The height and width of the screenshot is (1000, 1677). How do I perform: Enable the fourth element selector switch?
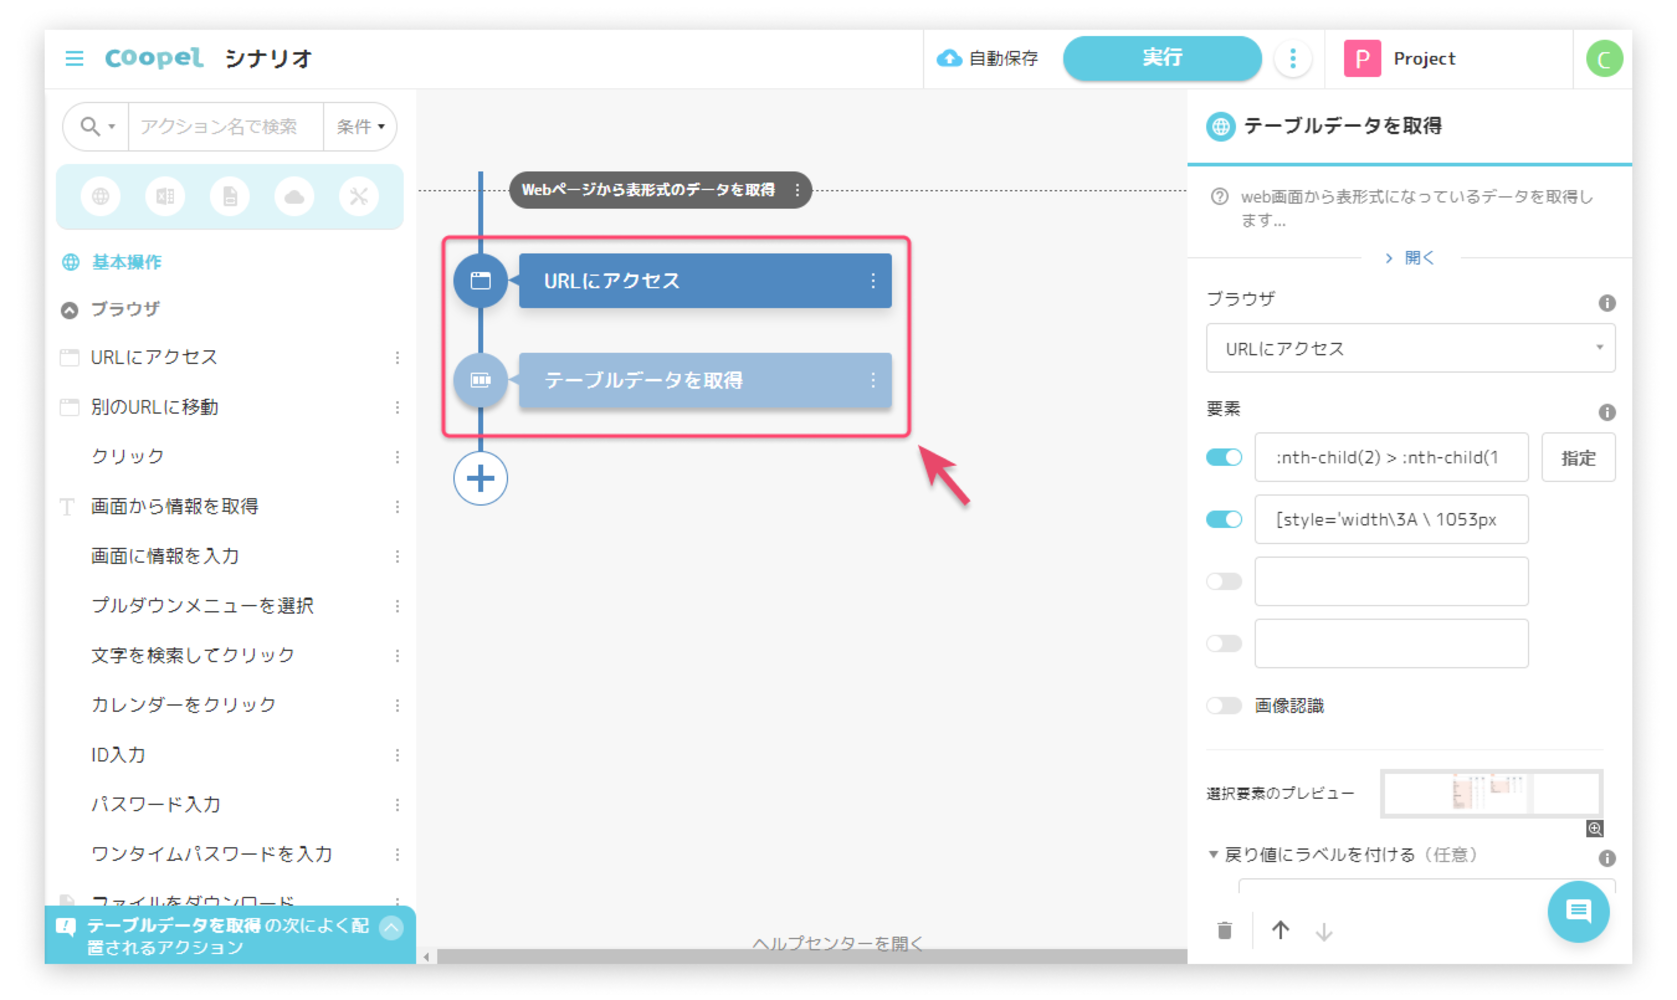[1224, 643]
